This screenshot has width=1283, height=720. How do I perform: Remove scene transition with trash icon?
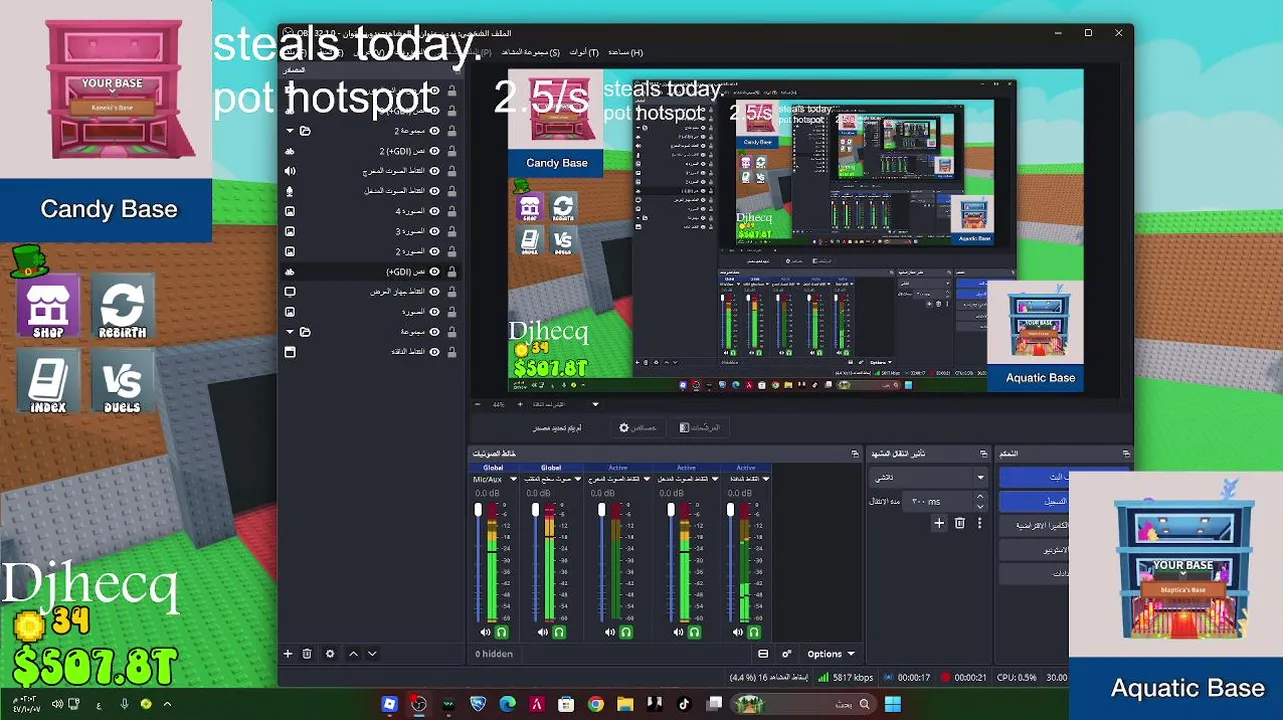(959, 523)
